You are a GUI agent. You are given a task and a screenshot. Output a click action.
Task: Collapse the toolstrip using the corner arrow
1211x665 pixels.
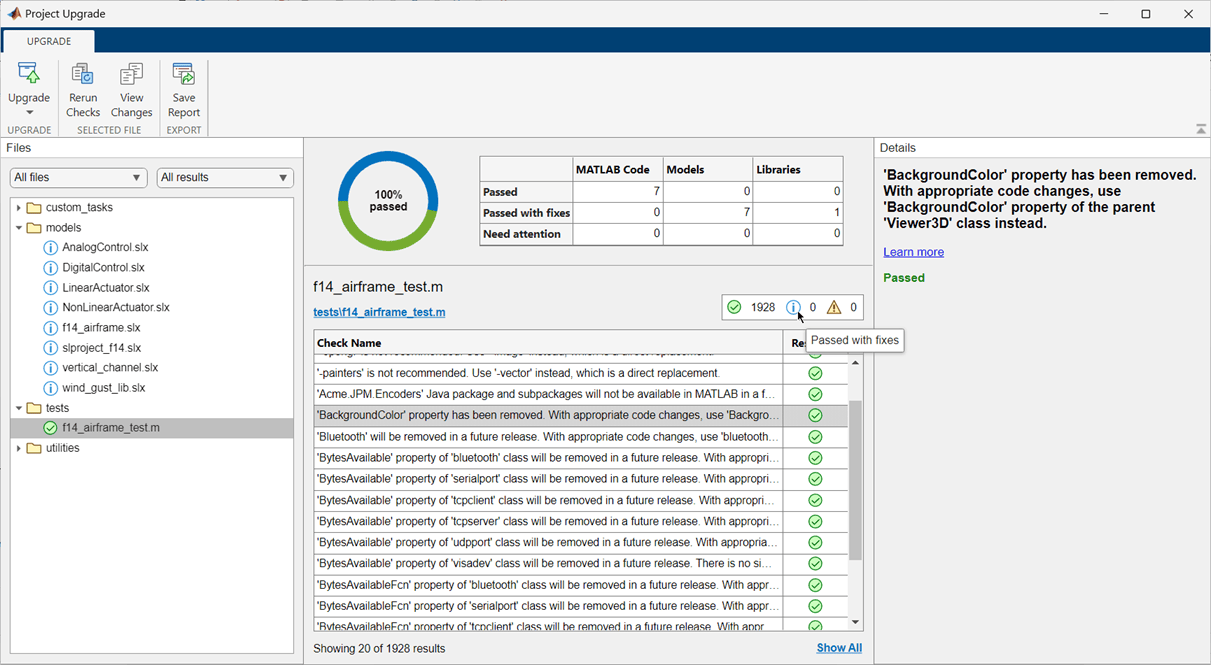tap(1200, 129)
